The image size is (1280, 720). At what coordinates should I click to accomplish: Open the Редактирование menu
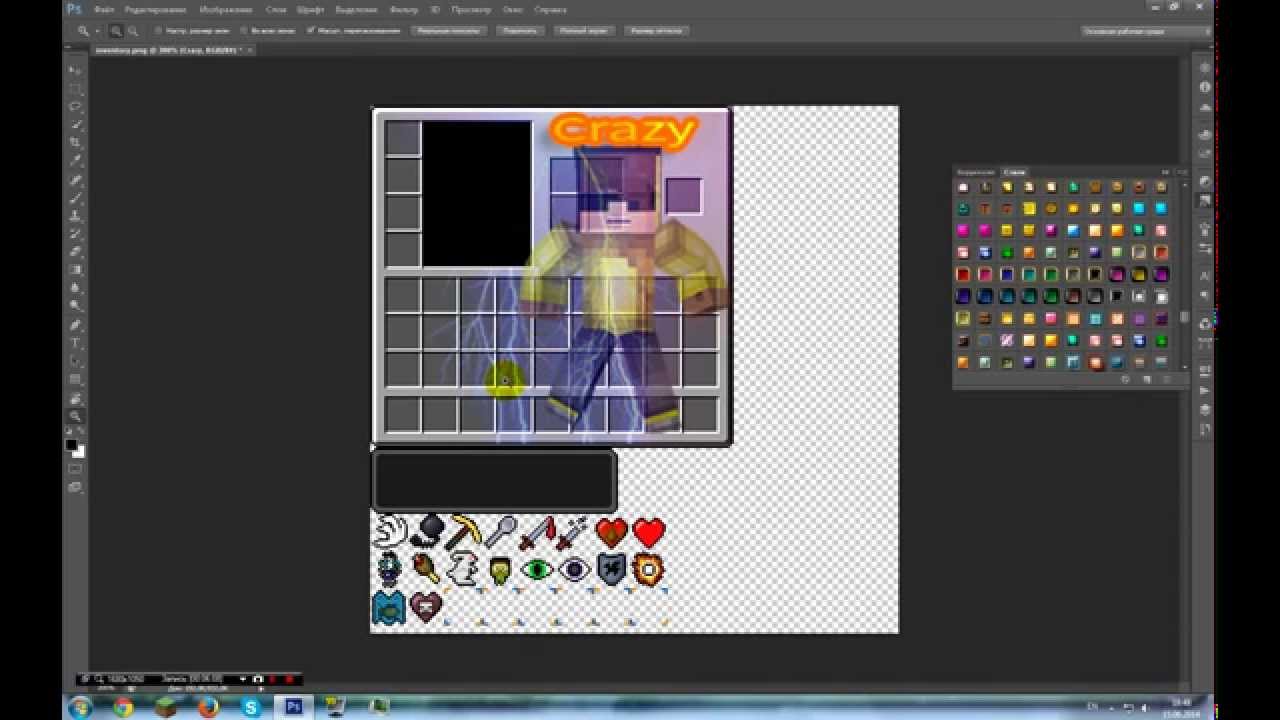point(155,9)
